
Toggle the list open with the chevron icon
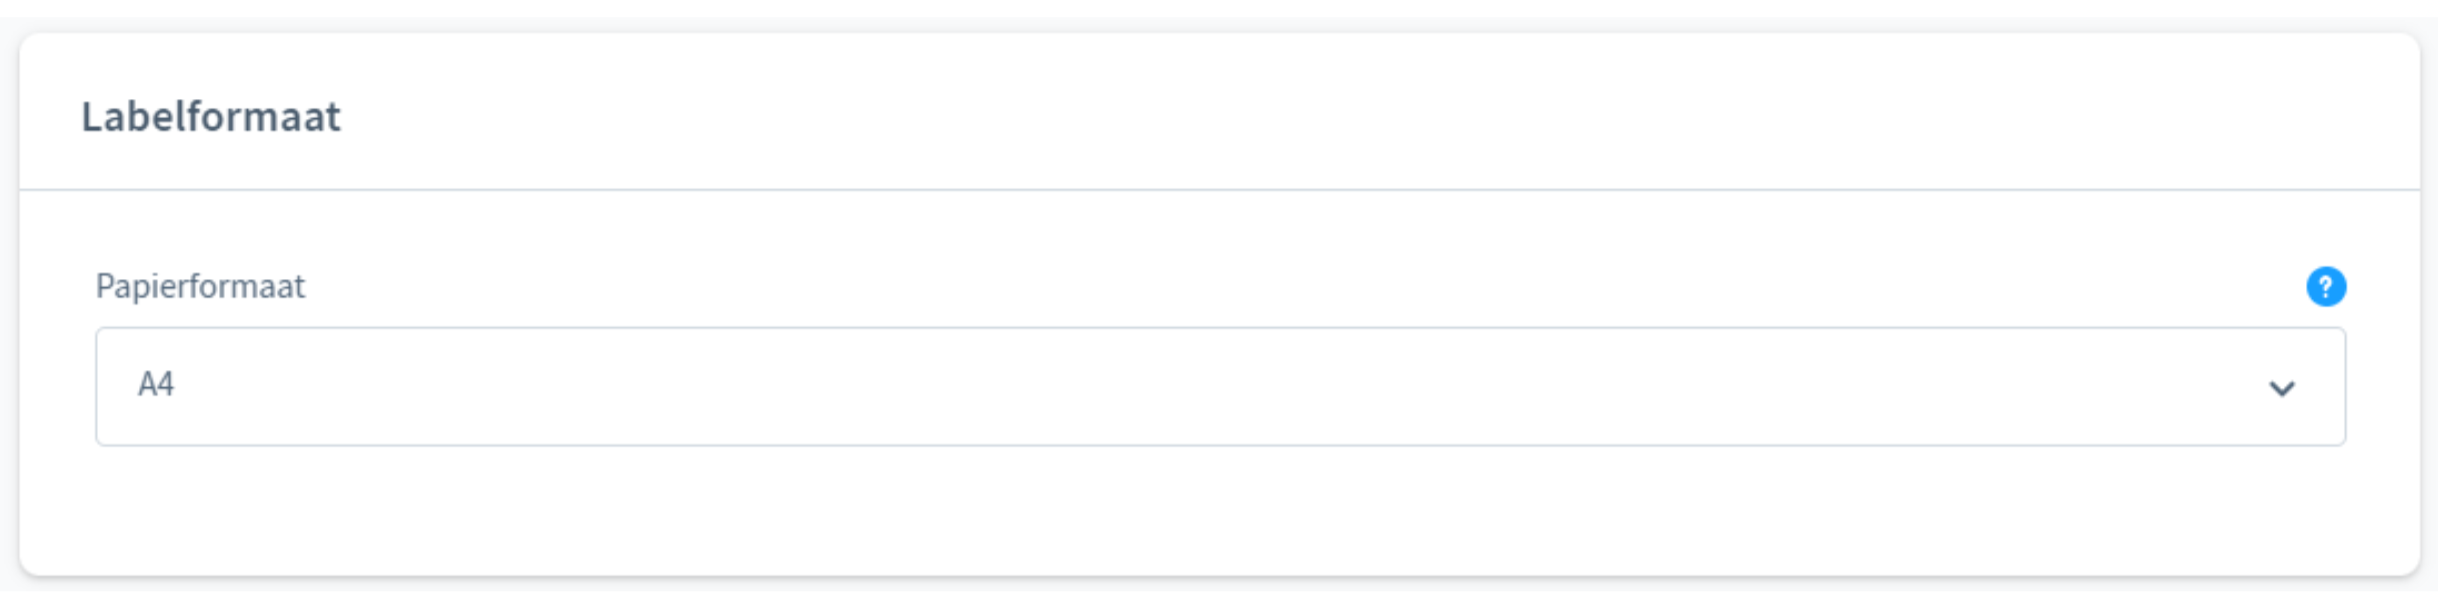2281,388
